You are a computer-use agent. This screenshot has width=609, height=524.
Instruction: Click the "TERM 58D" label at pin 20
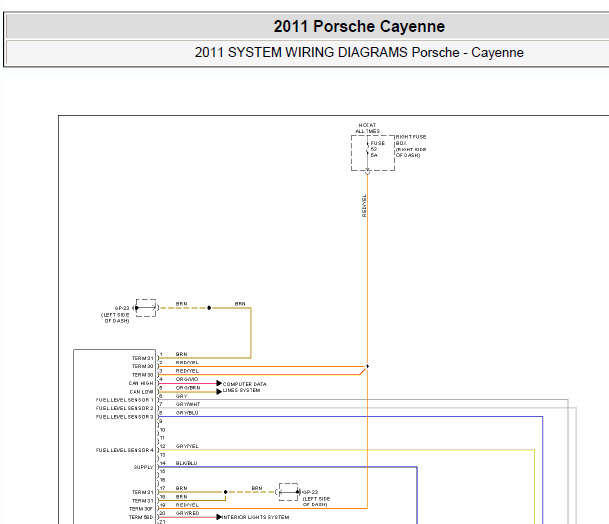[x=141, y=517]
